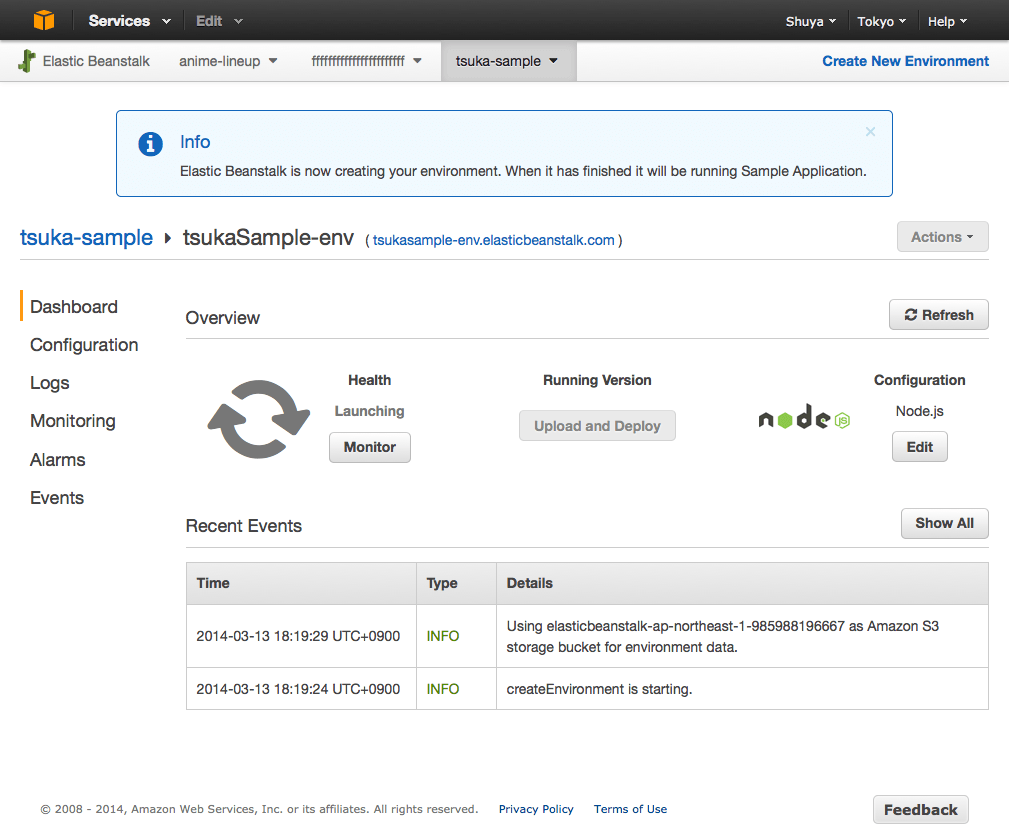This screenshot has width=1009, height=832.
Task: Open the Shuya account dropdown
Action: pyautogui.click(x=811, y=21)
